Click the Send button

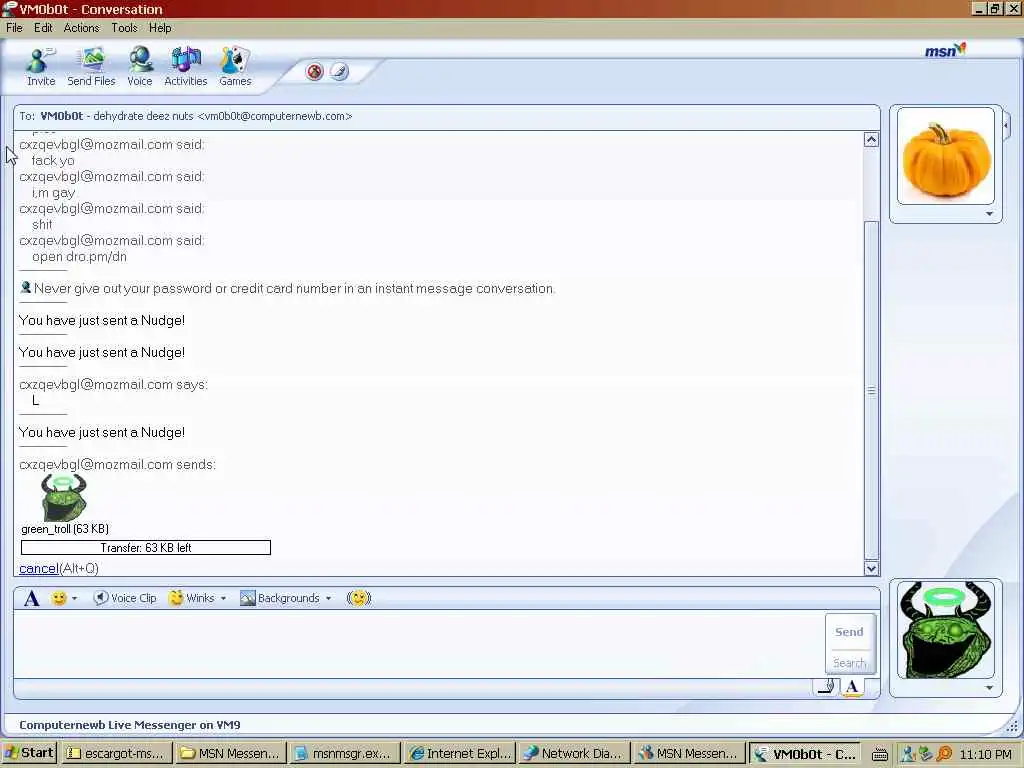point(849,632)
